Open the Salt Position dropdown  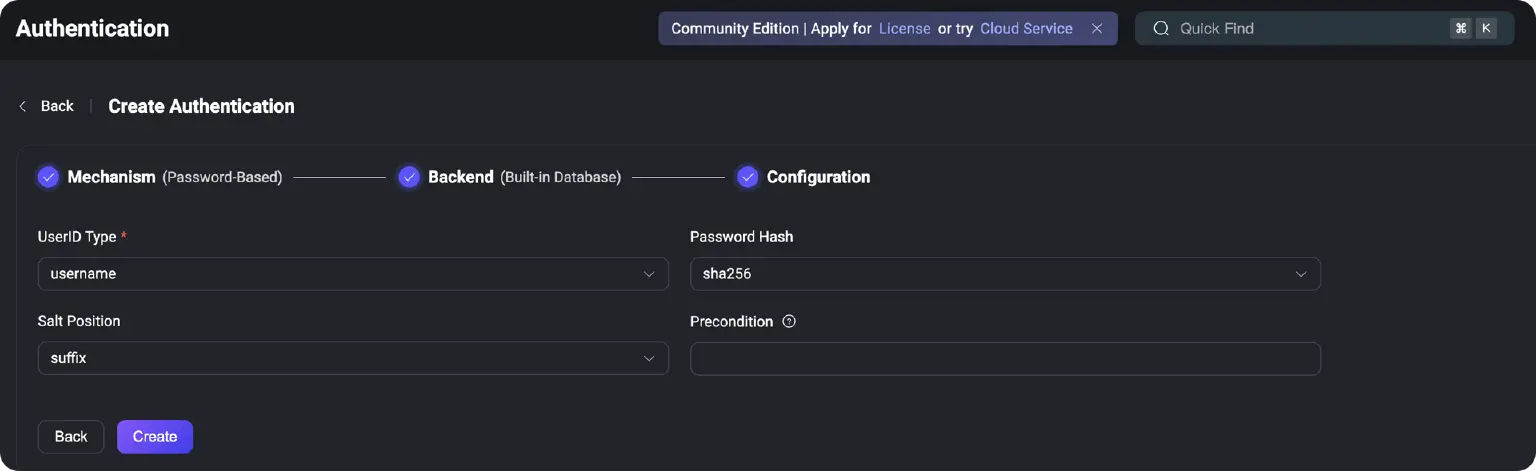[x=352, y=358]
